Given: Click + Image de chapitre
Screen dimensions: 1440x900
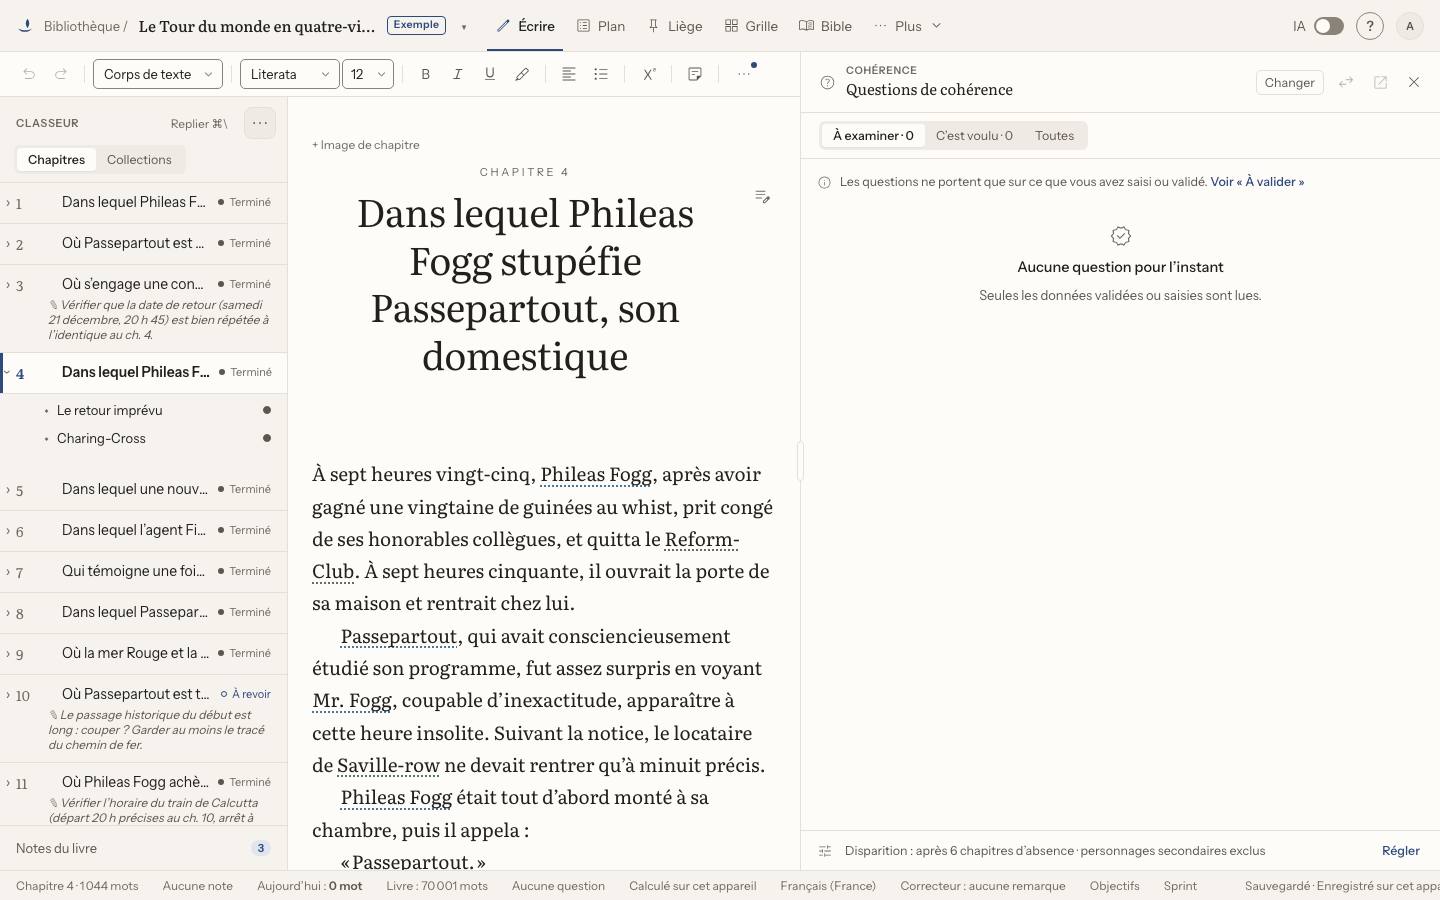Looking at the screenshot, I should [x=366, y=145].
